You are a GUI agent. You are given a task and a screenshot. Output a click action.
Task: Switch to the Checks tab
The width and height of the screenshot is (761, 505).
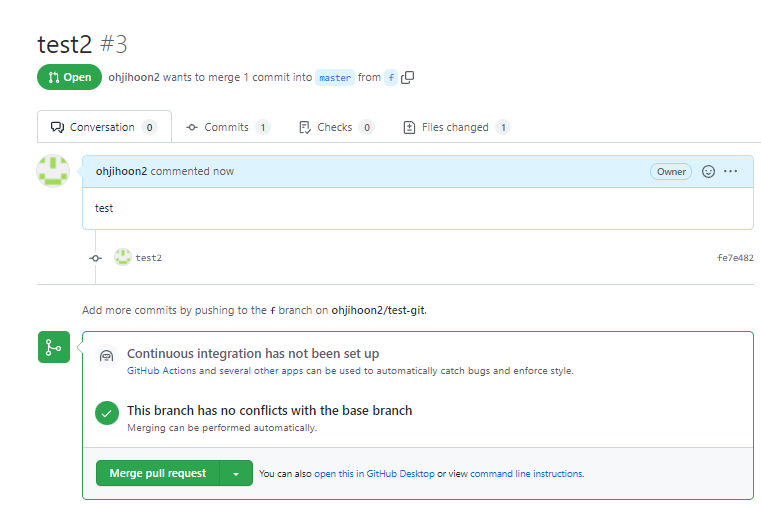[x=336, y=127]
